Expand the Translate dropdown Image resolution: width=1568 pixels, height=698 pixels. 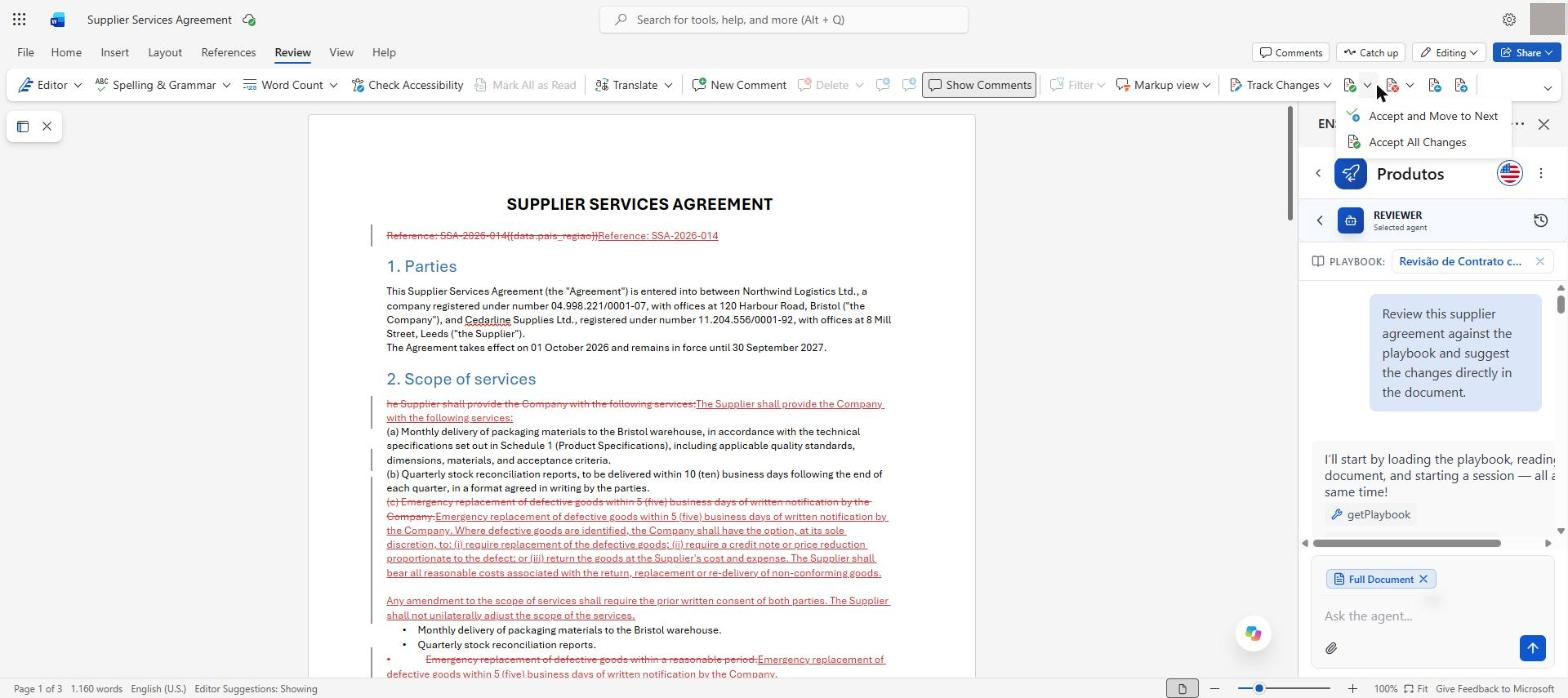(x=668, y=85)
